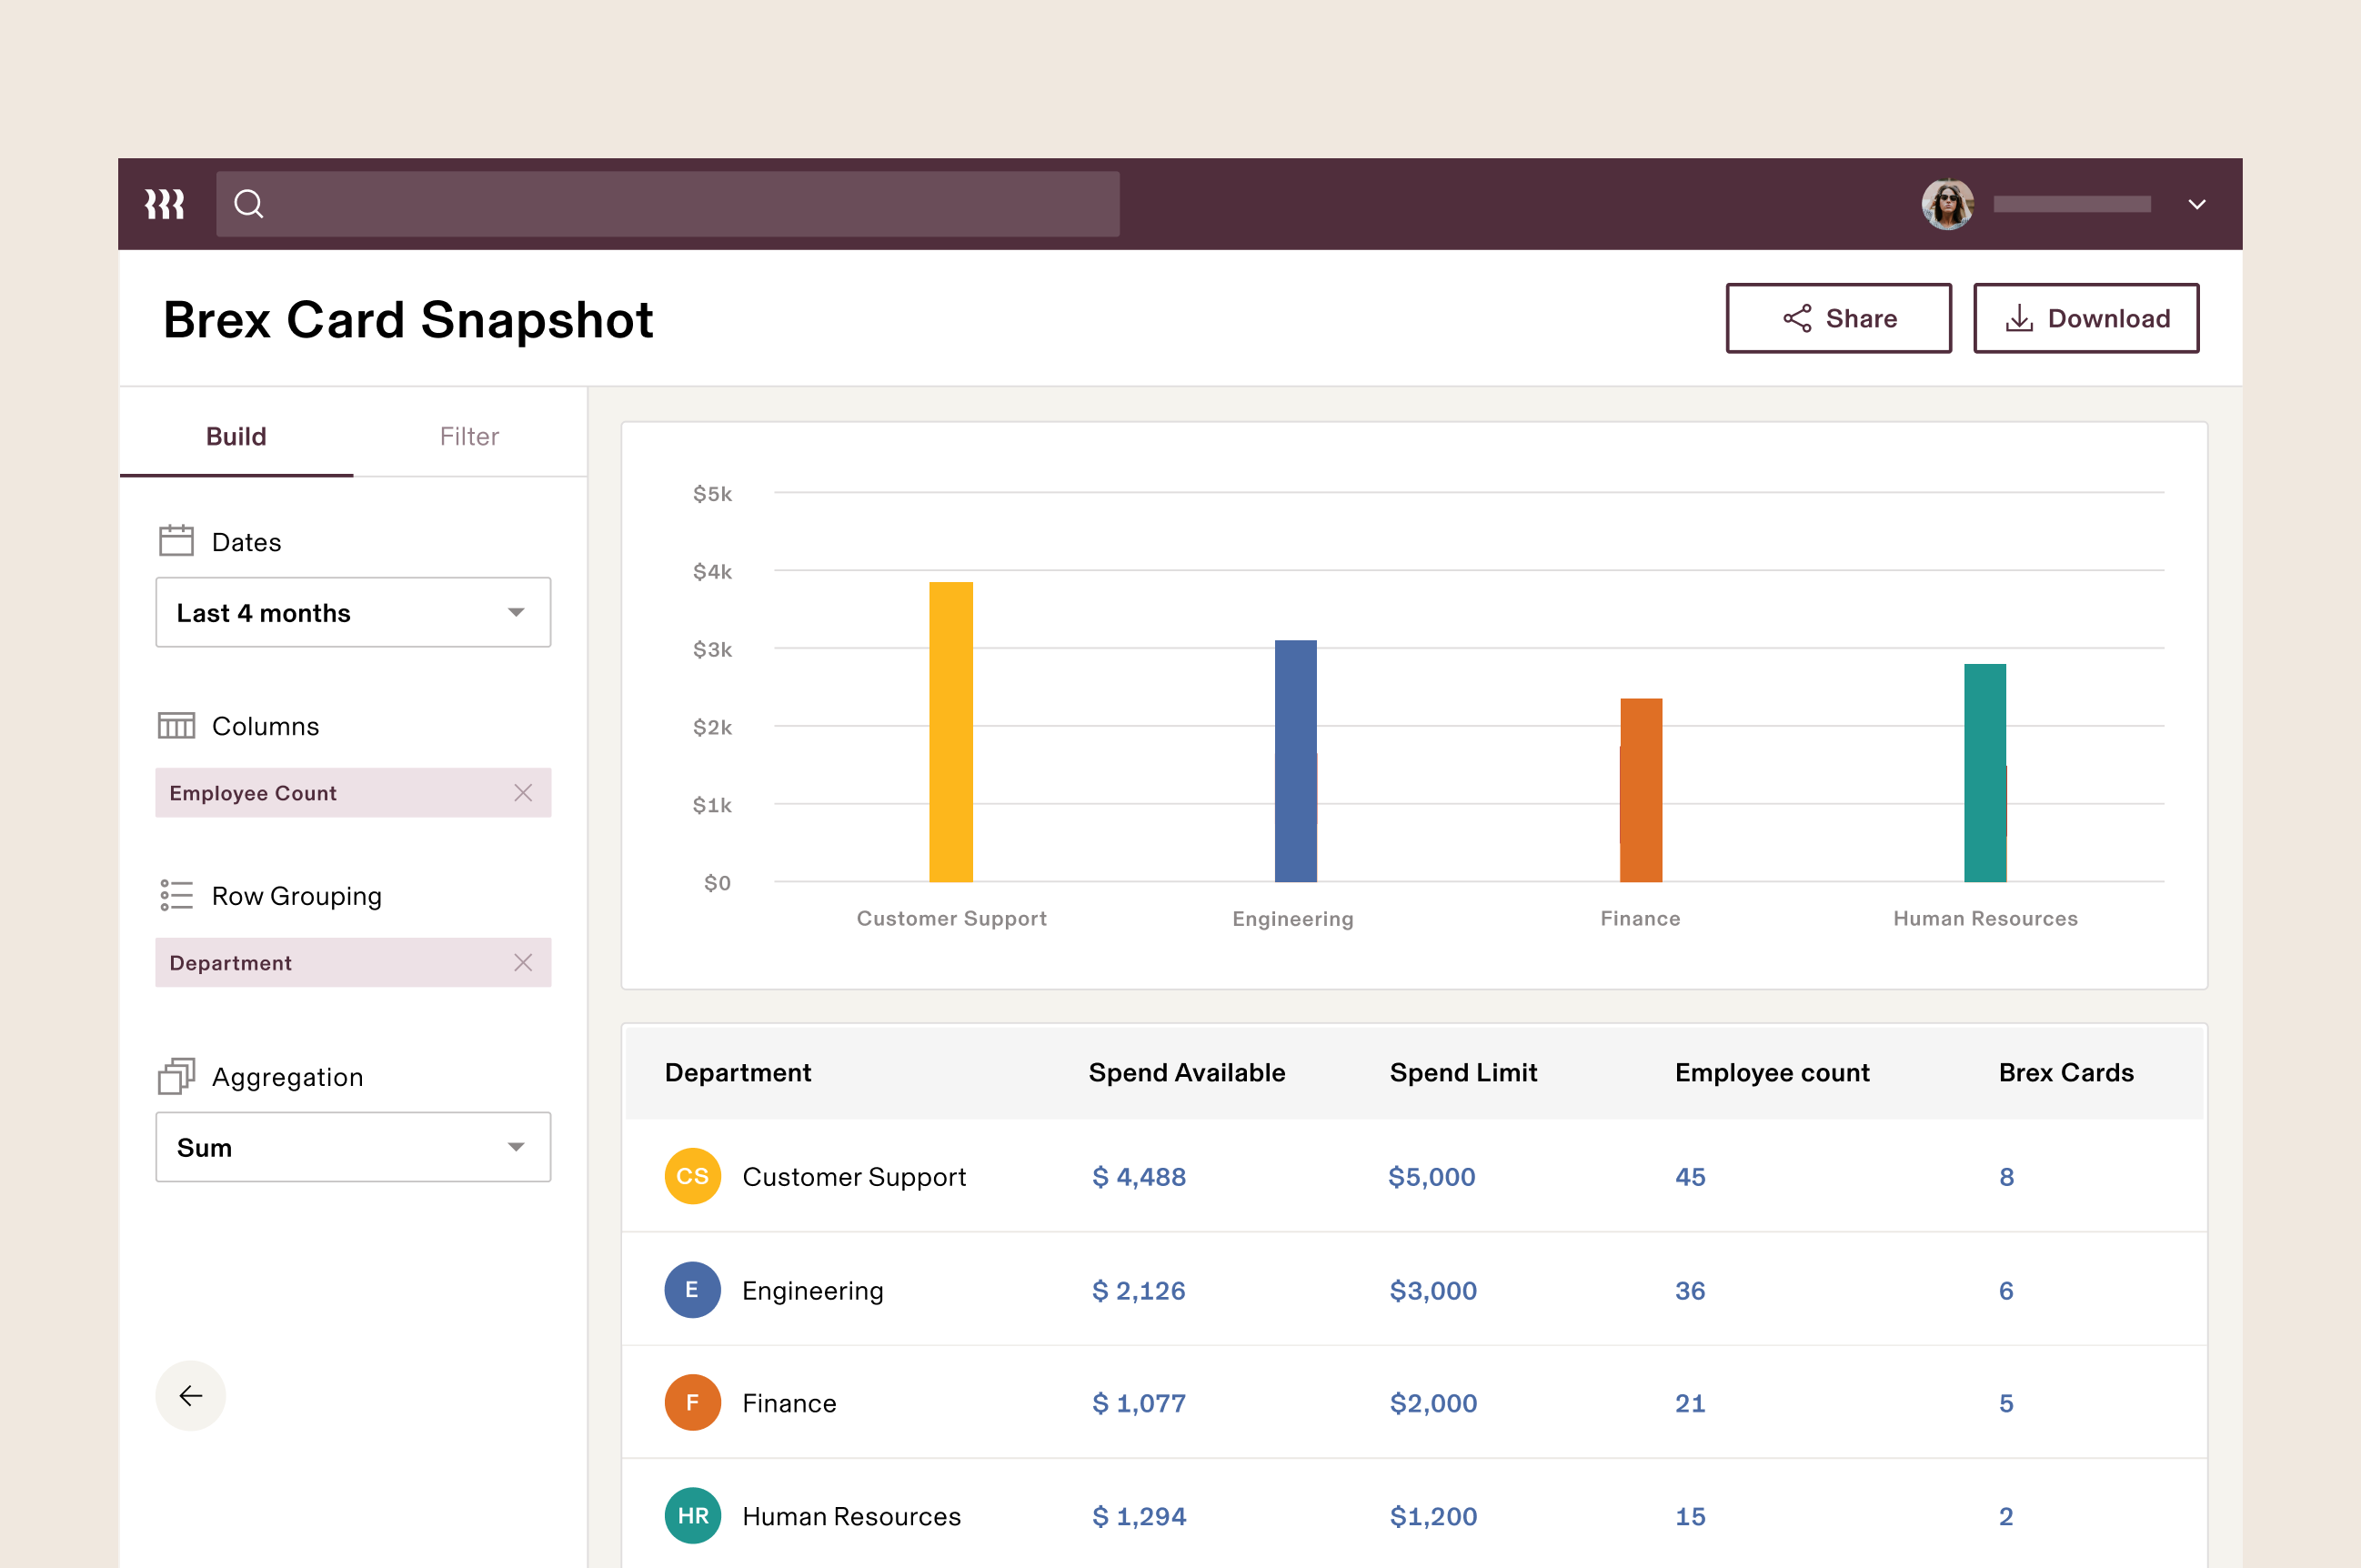Viewport: 2361px width, 1568px height.
Task: Expand the account menu chevron
Action: tap(2196, 204)
